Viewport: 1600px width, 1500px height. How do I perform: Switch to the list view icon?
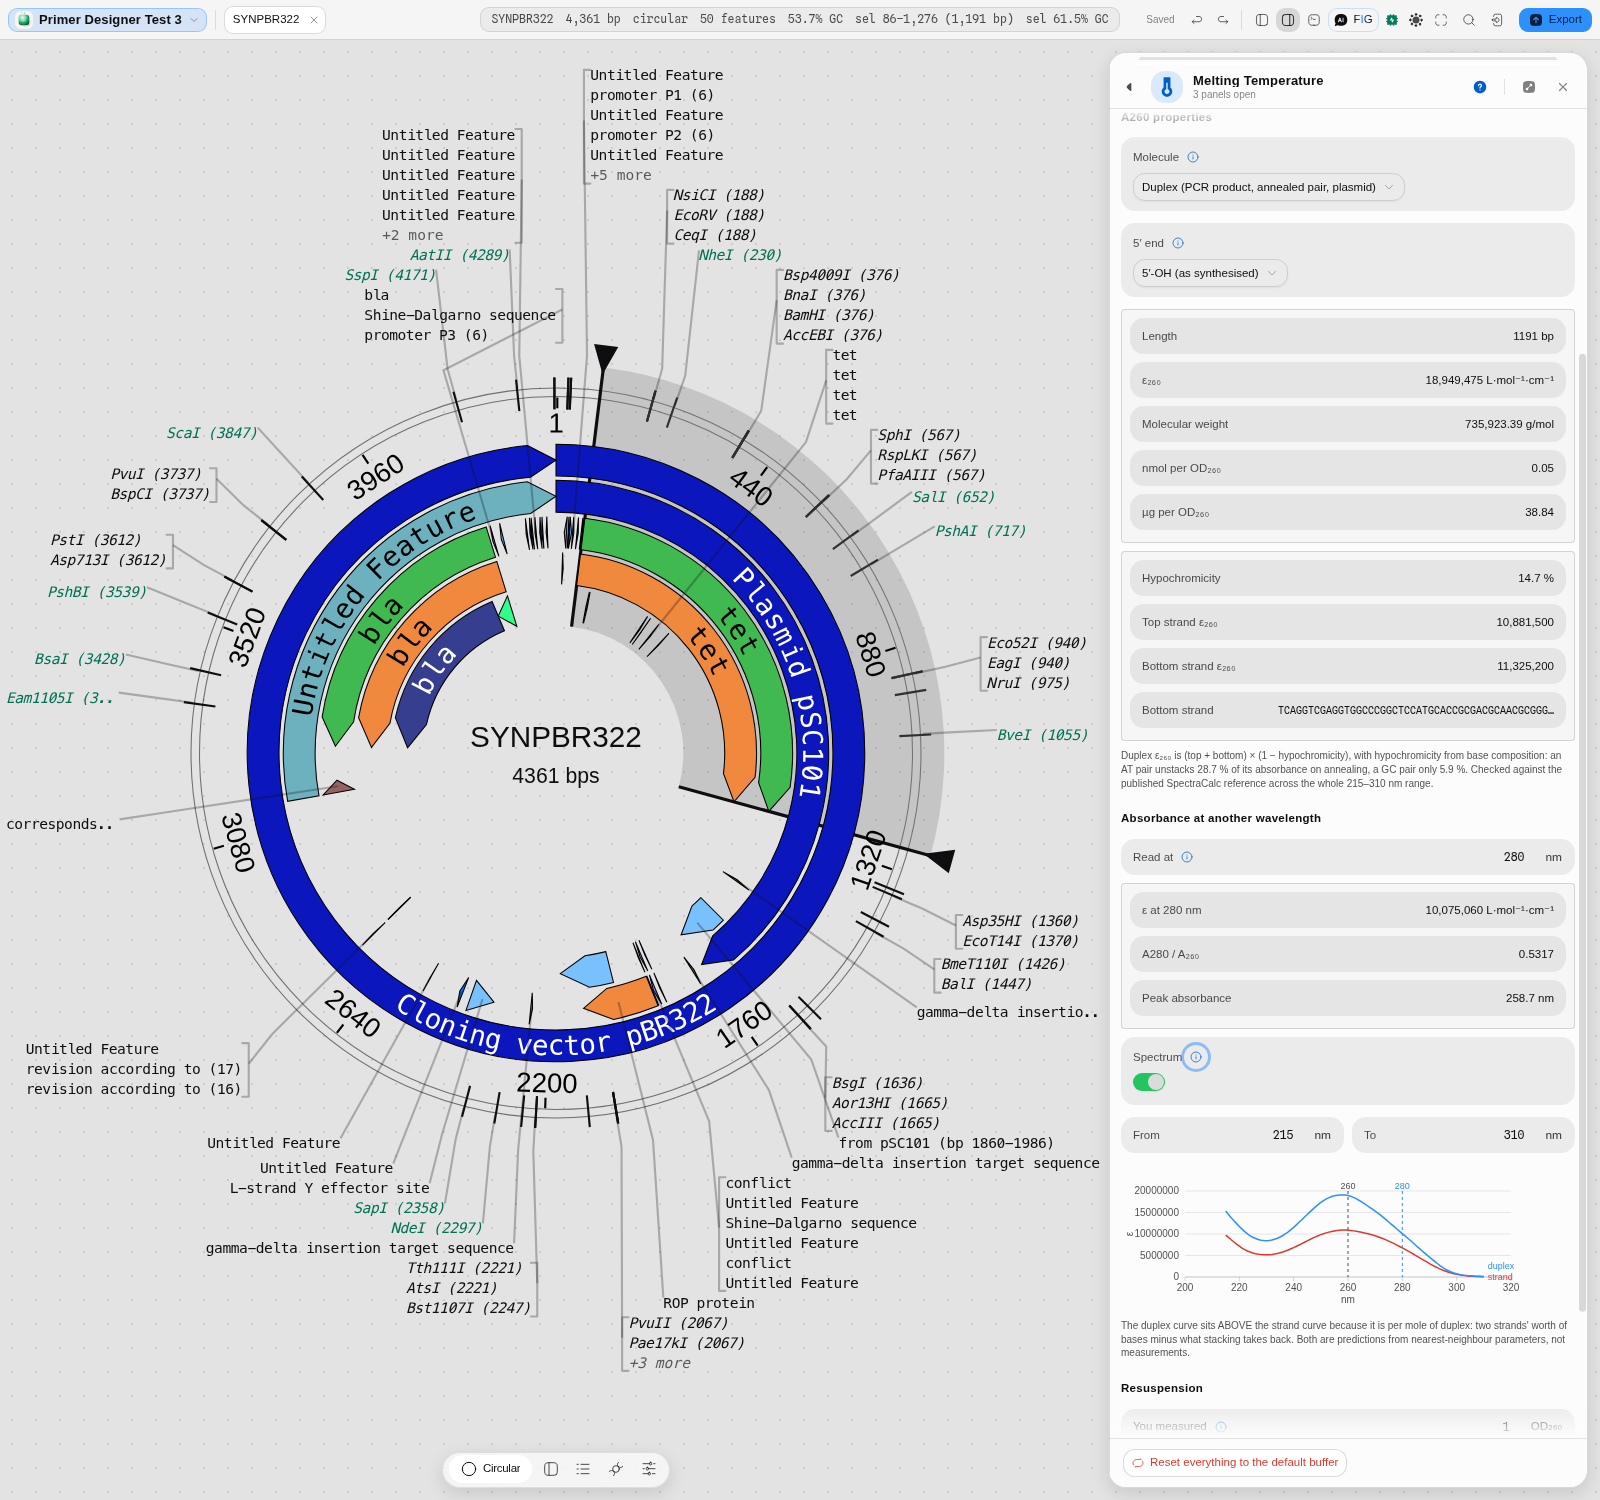(583, 1469)
